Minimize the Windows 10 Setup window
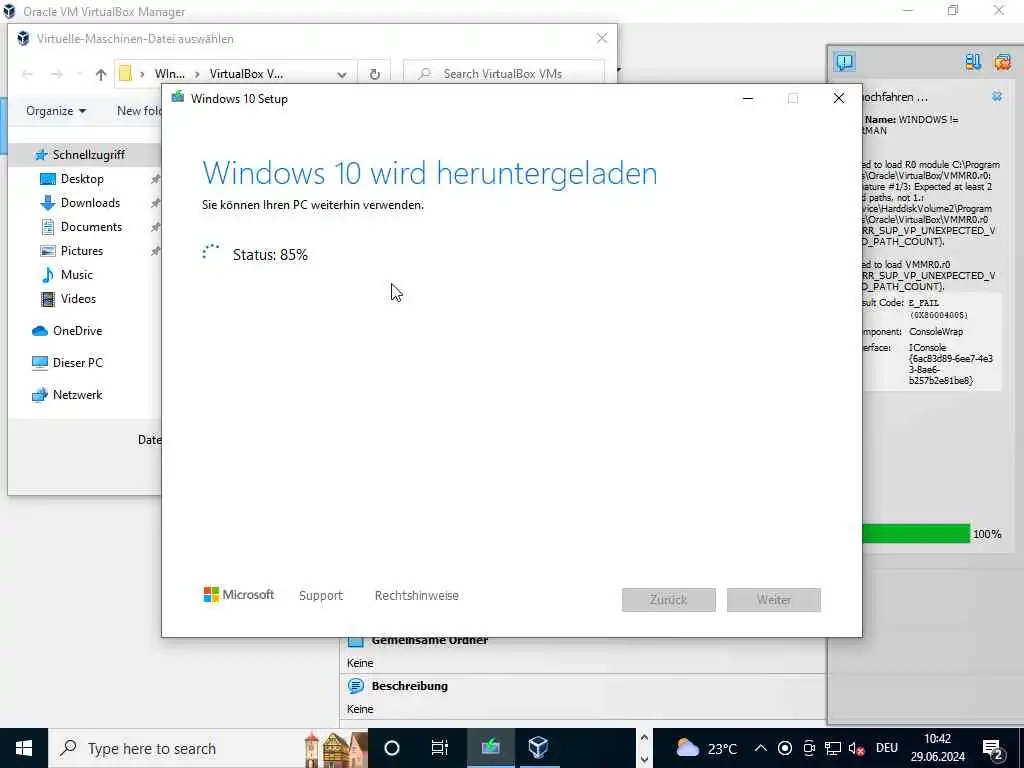Viewport: 1024px width, 768px height. [x=748, y=99]
